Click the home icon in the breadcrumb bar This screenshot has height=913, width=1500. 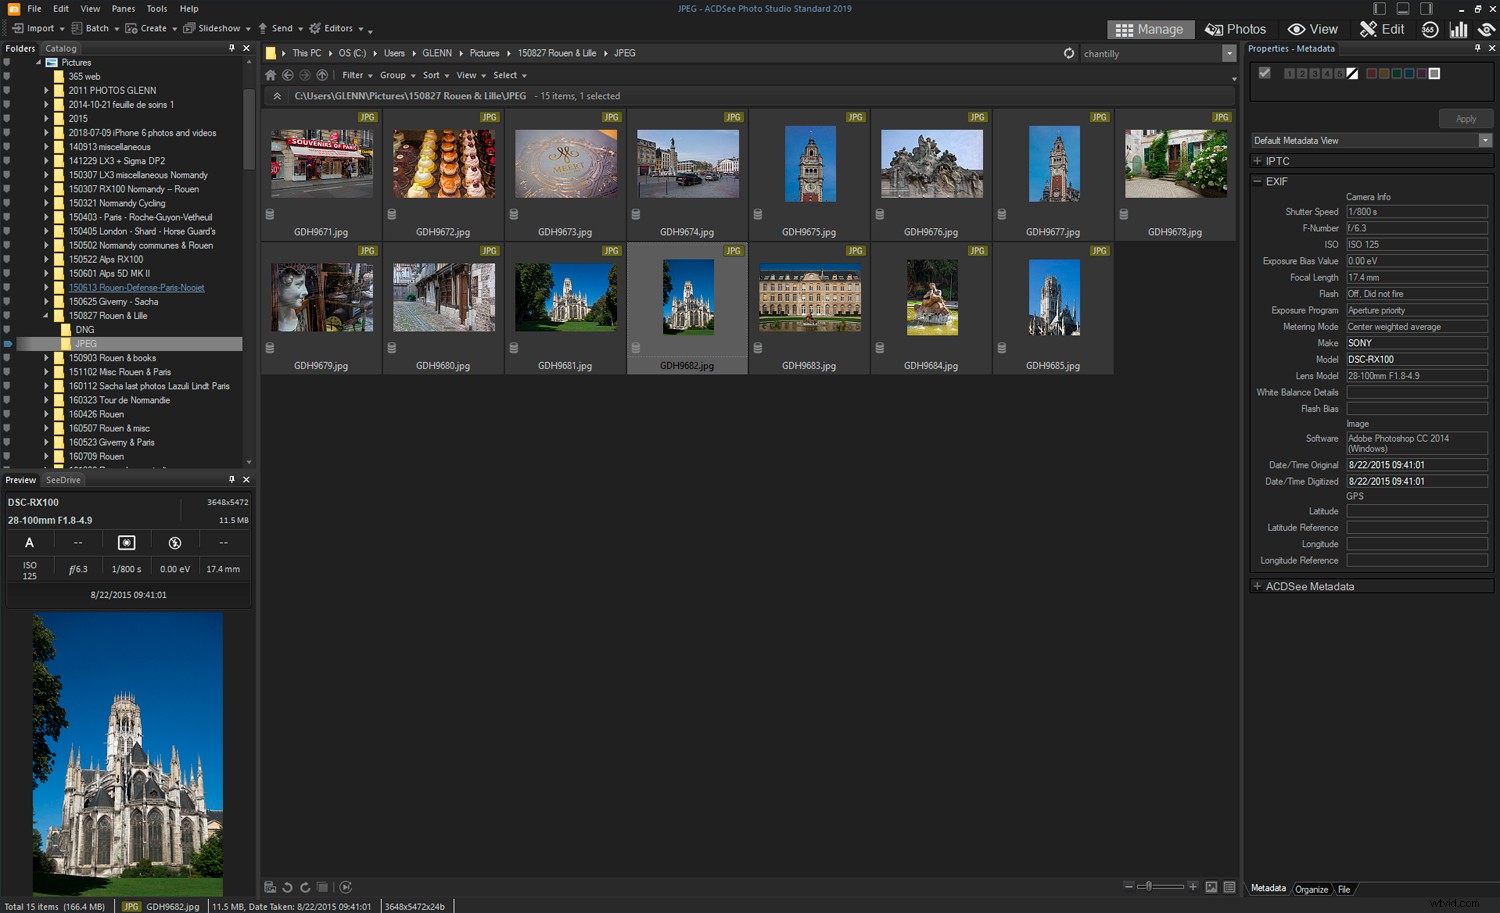tap(269, 75)
